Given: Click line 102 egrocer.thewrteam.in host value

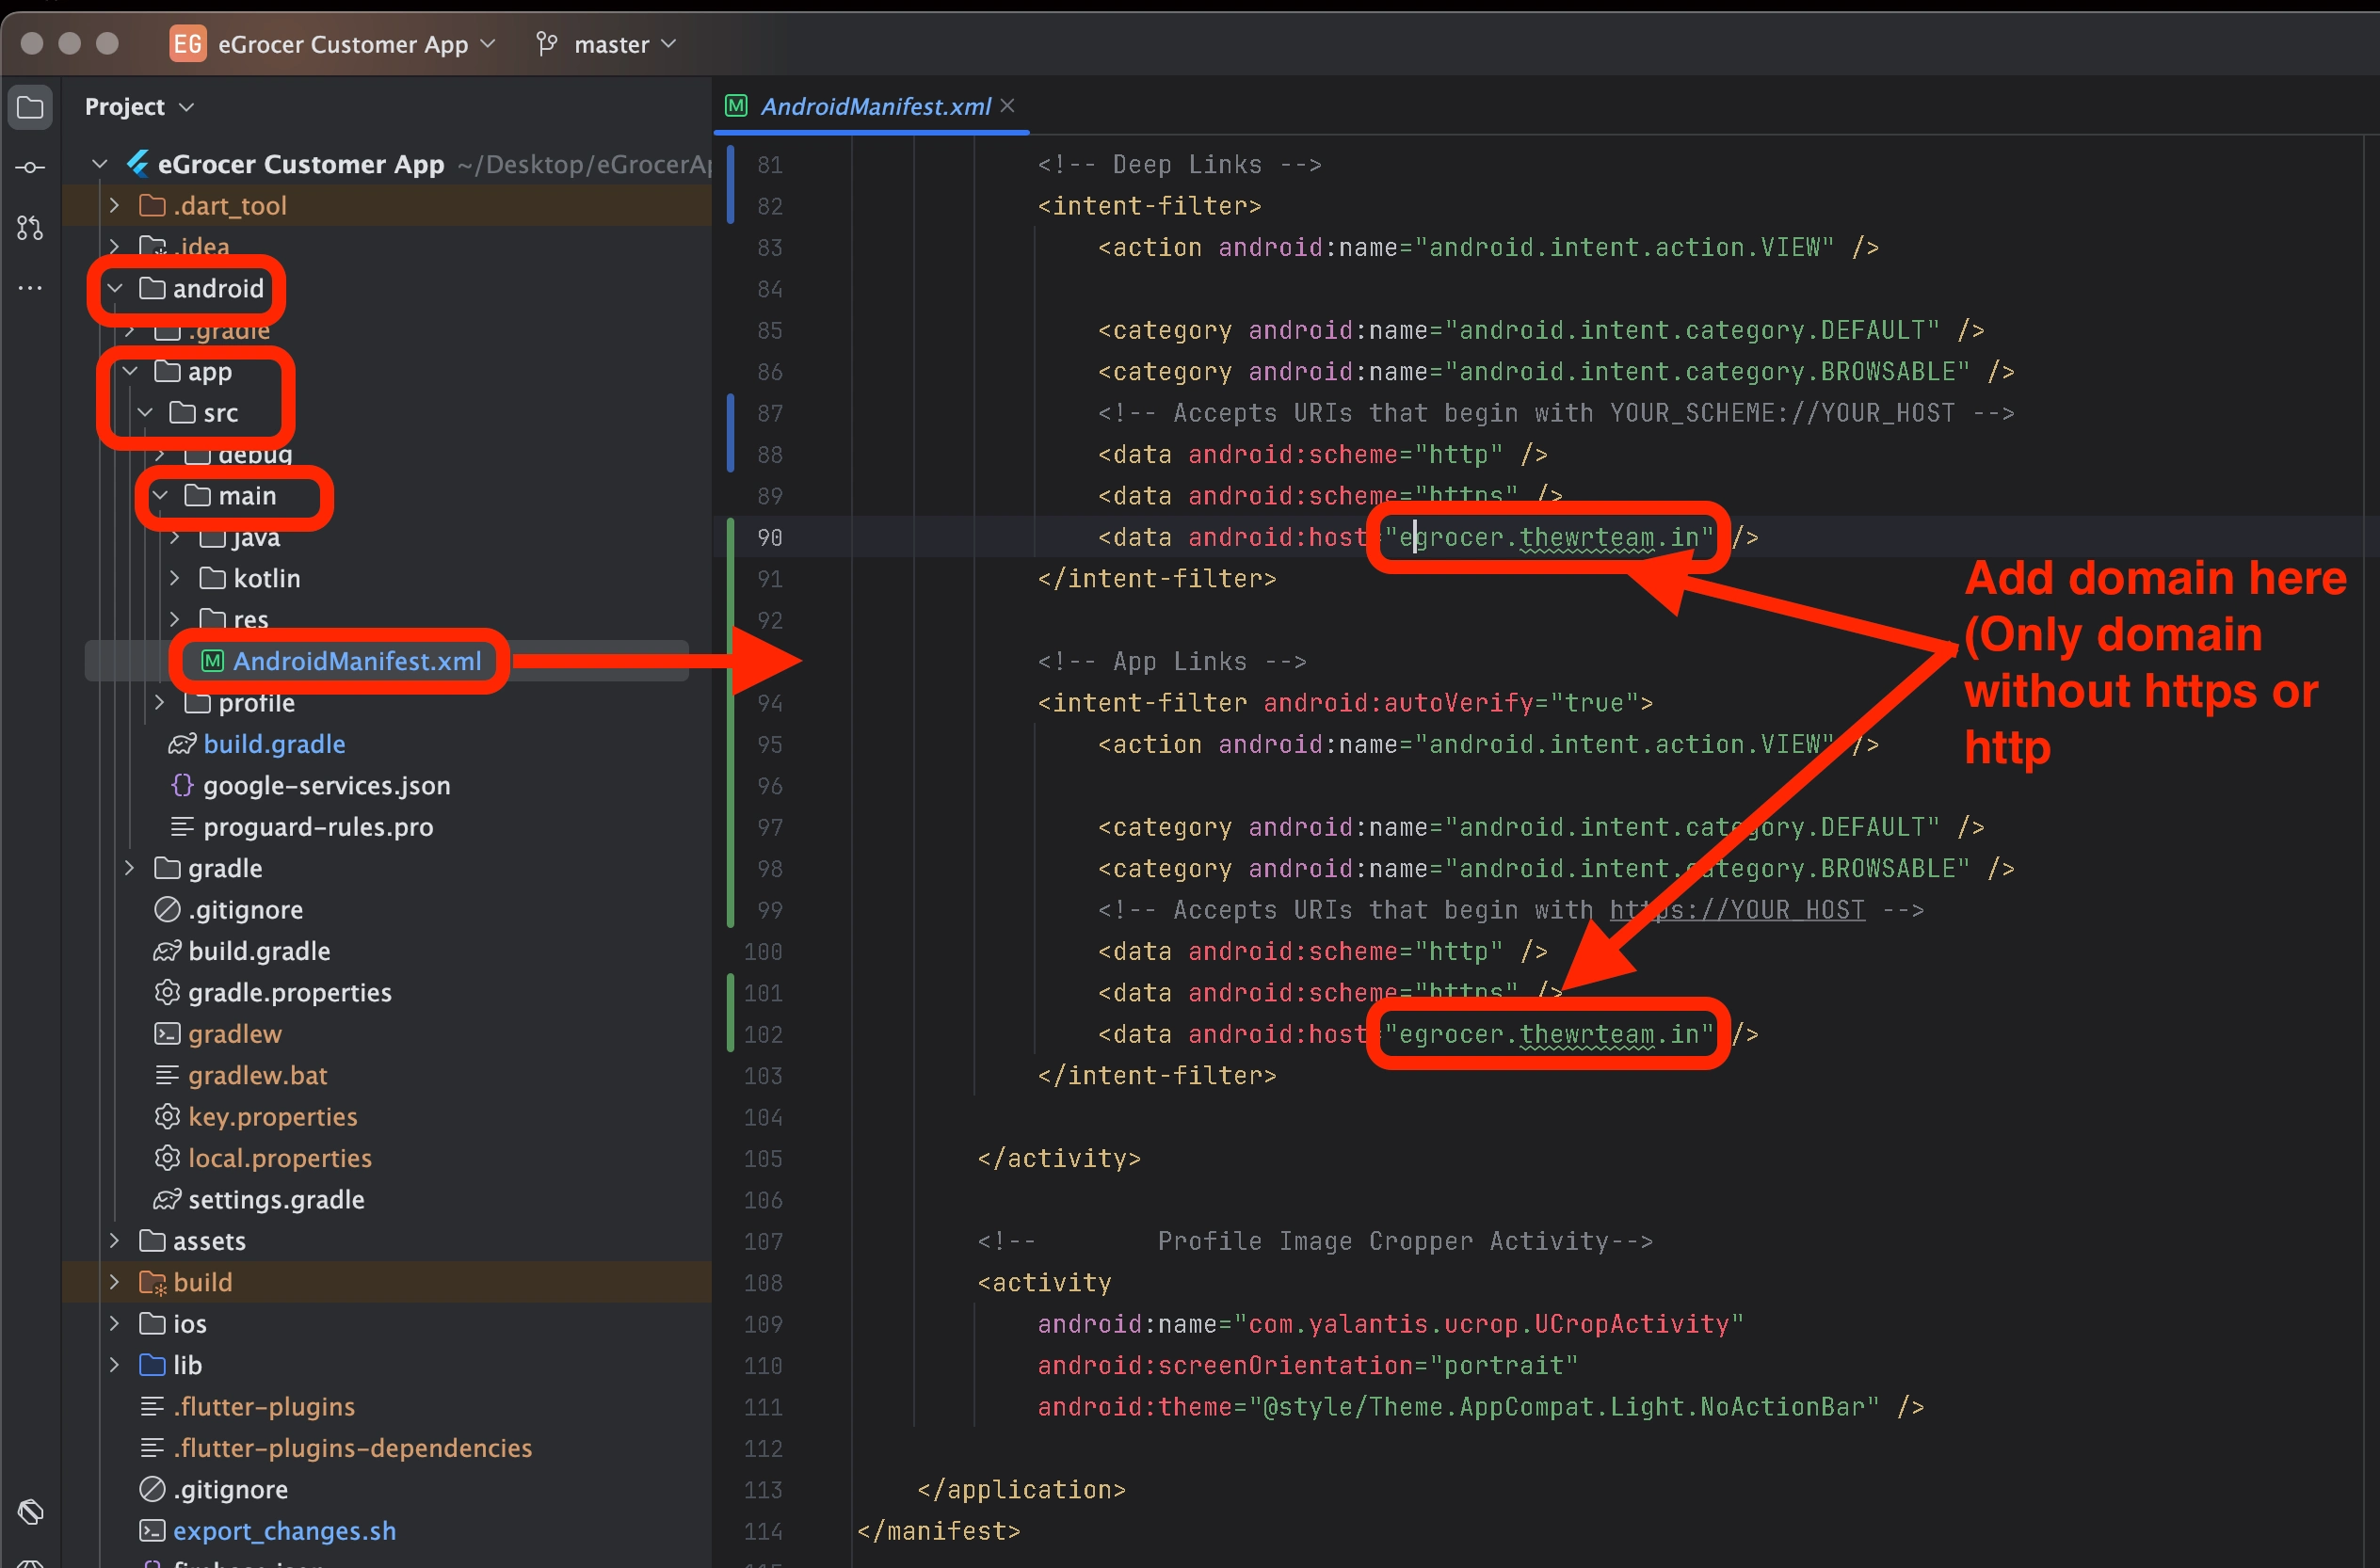Looking at the screenshot, I should (x=1549, y=1034).
